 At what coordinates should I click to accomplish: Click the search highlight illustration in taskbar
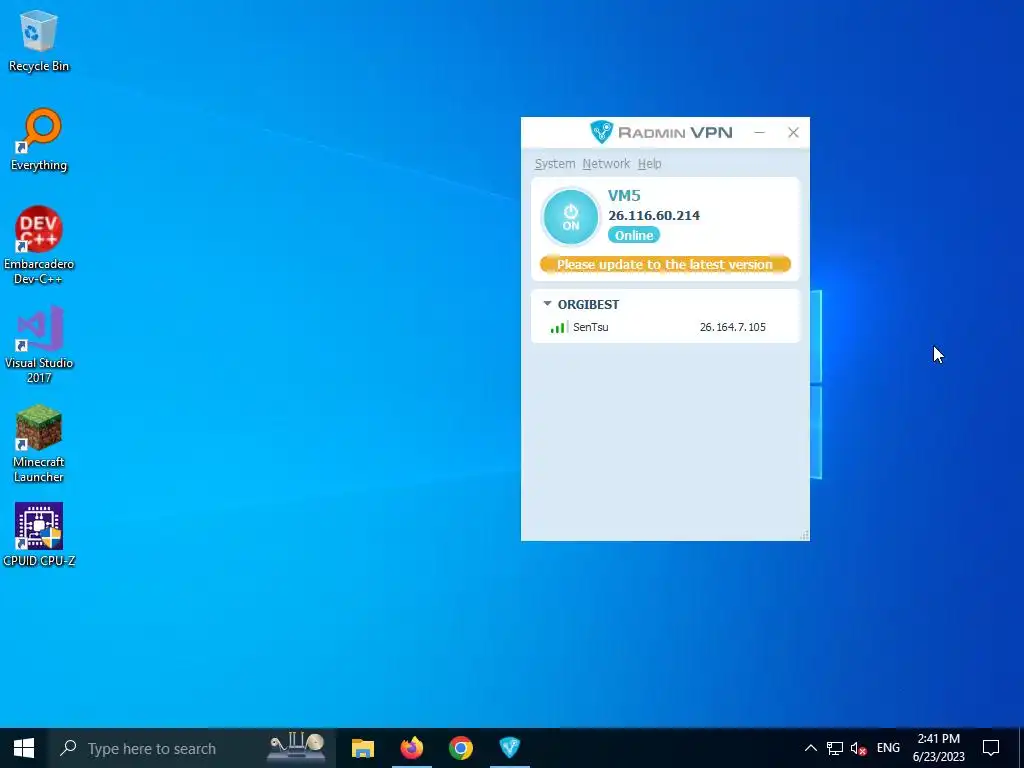(x=298, y=747)
